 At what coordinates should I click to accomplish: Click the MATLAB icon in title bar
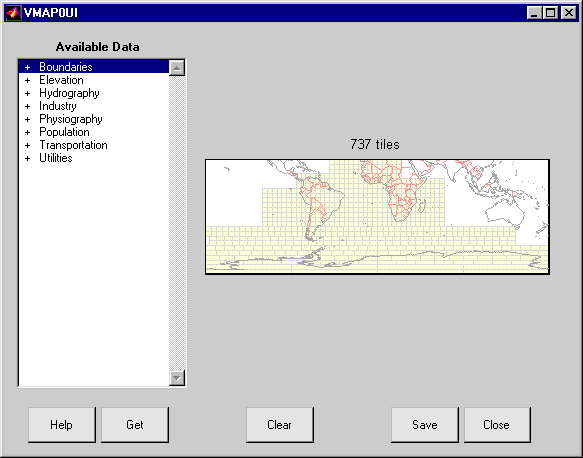(13, 13)
